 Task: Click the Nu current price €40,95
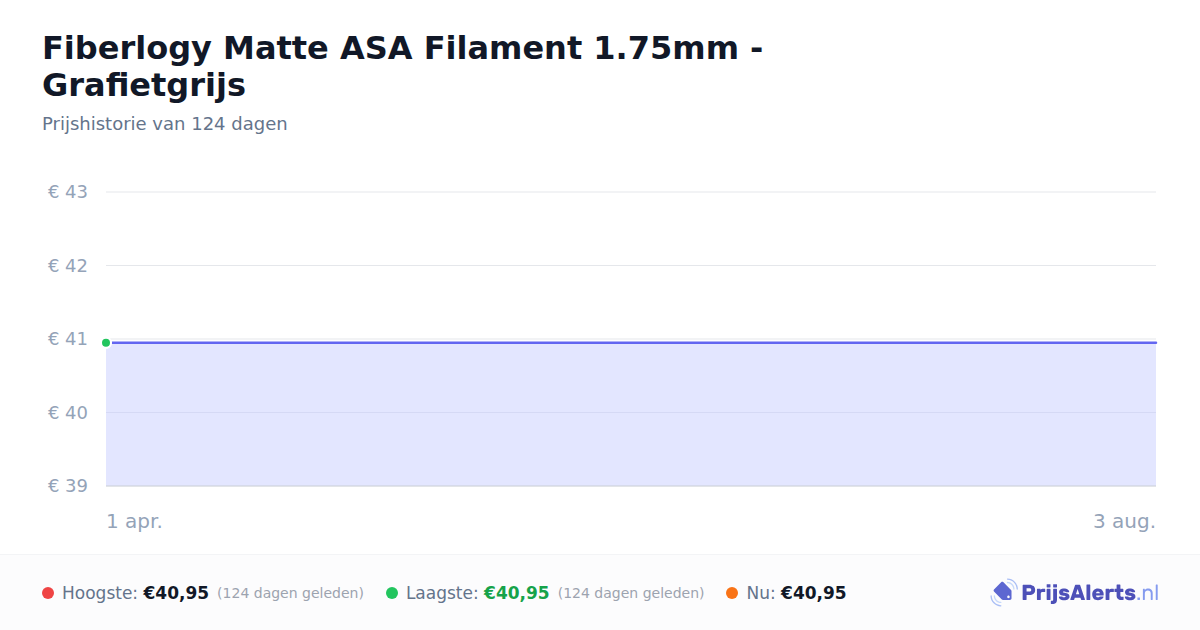(x=813, y=593)
